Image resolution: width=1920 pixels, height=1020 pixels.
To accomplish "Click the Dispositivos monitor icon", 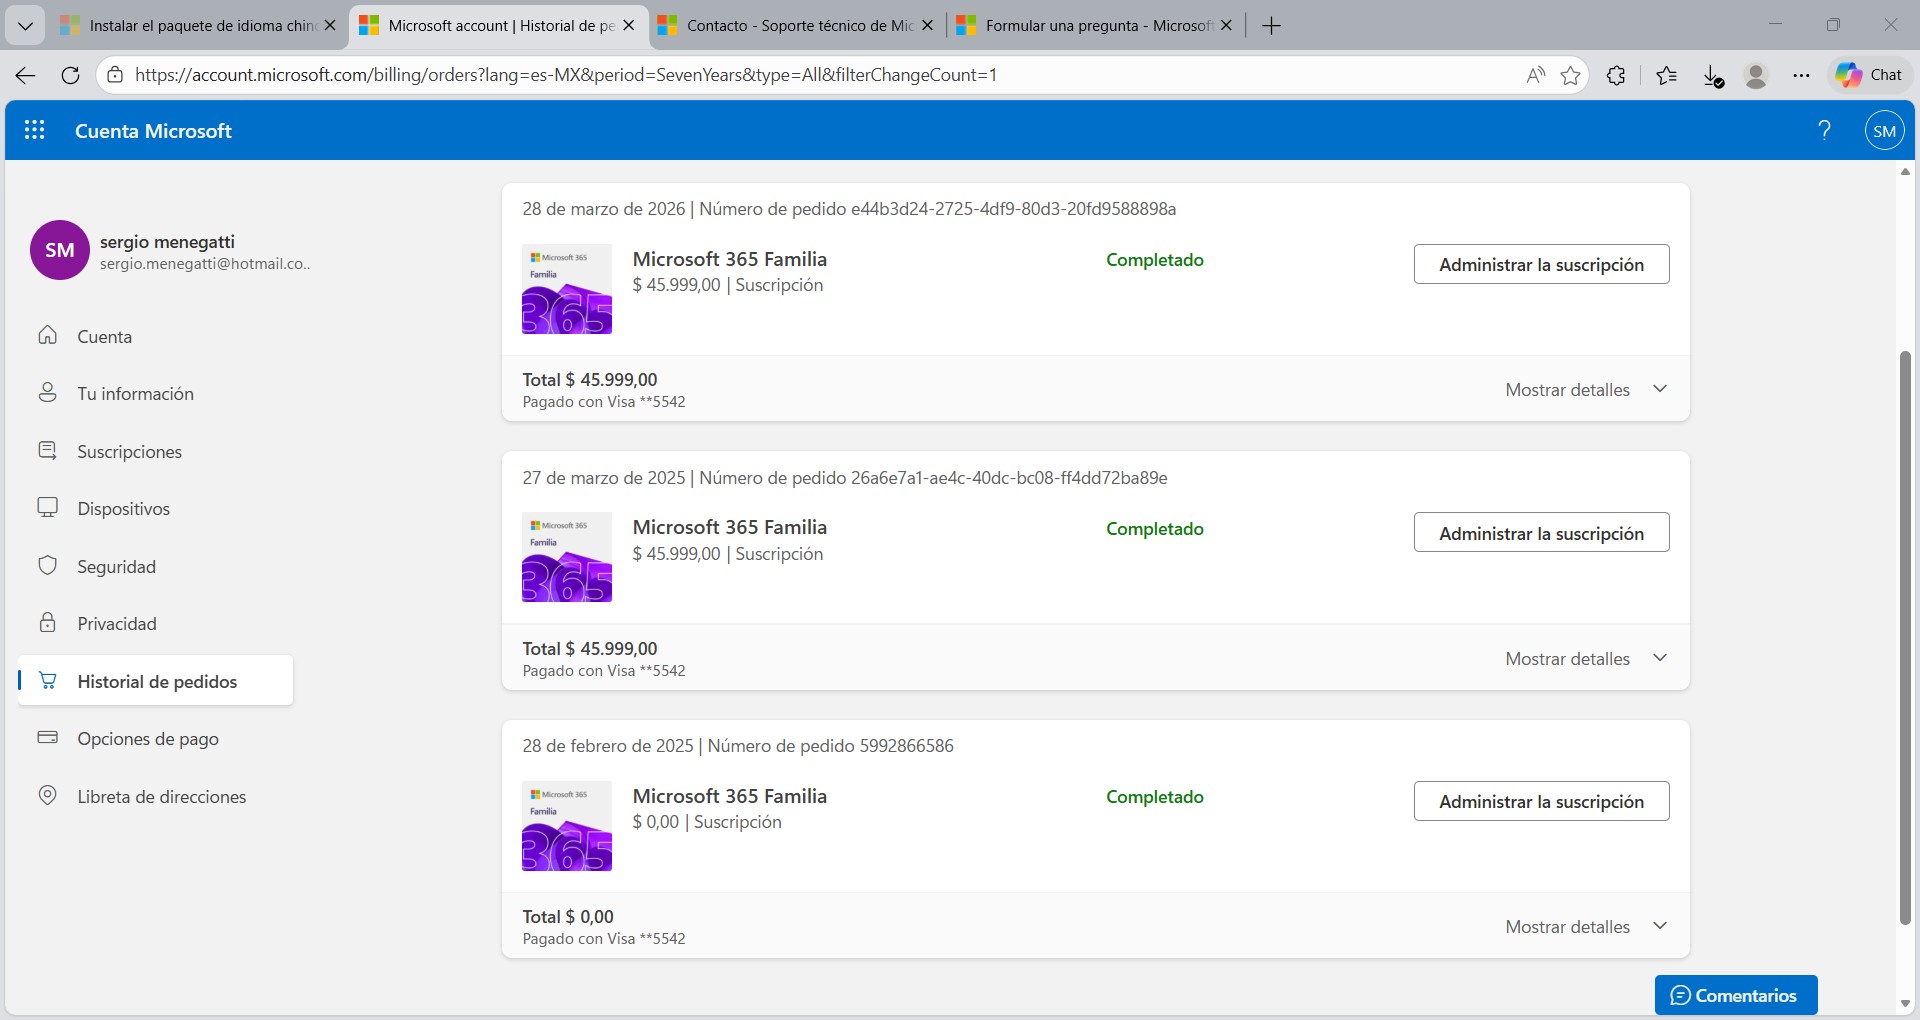I will coord(47,507).
